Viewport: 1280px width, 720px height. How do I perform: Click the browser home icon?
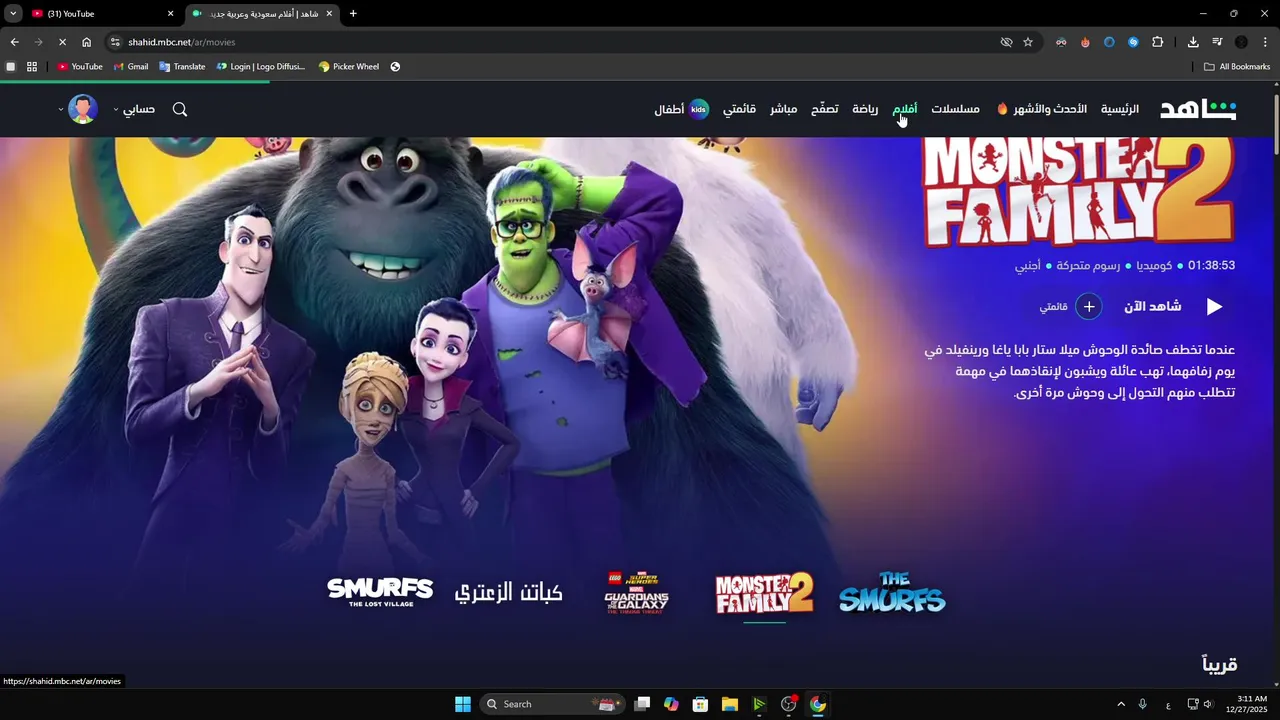[x=87, y=42]
